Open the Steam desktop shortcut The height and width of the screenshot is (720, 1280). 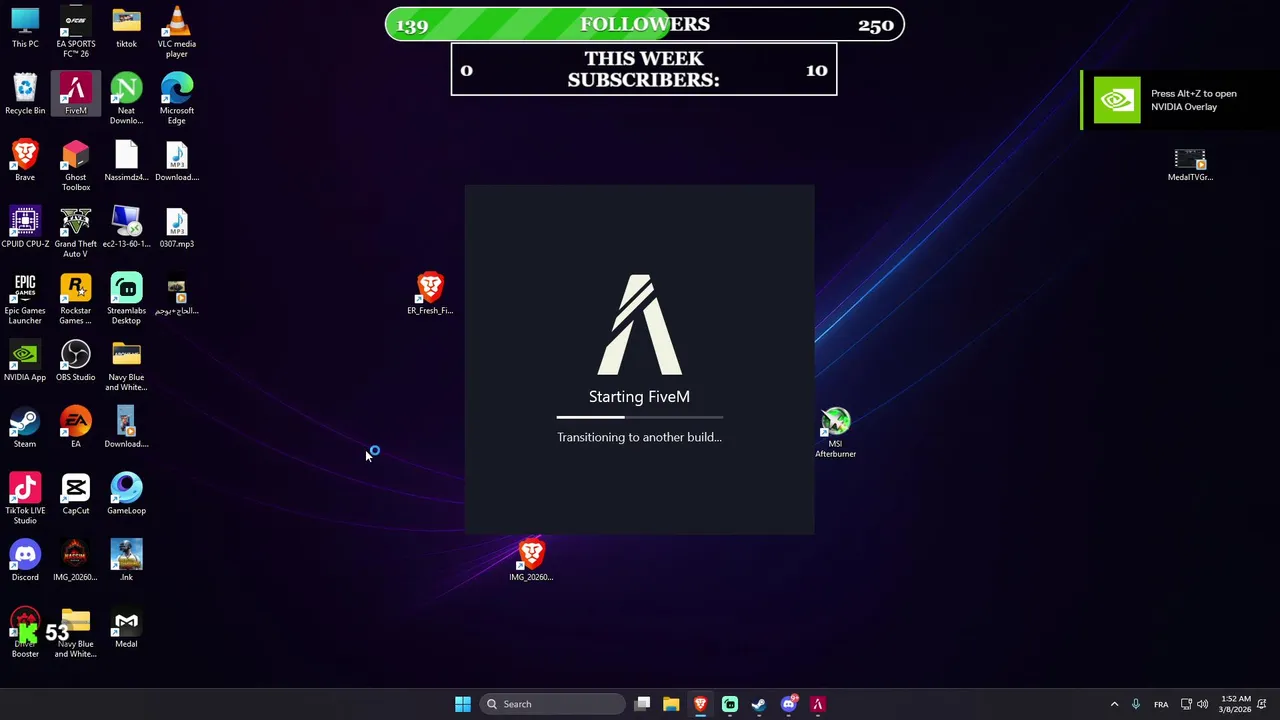(25, 428)
